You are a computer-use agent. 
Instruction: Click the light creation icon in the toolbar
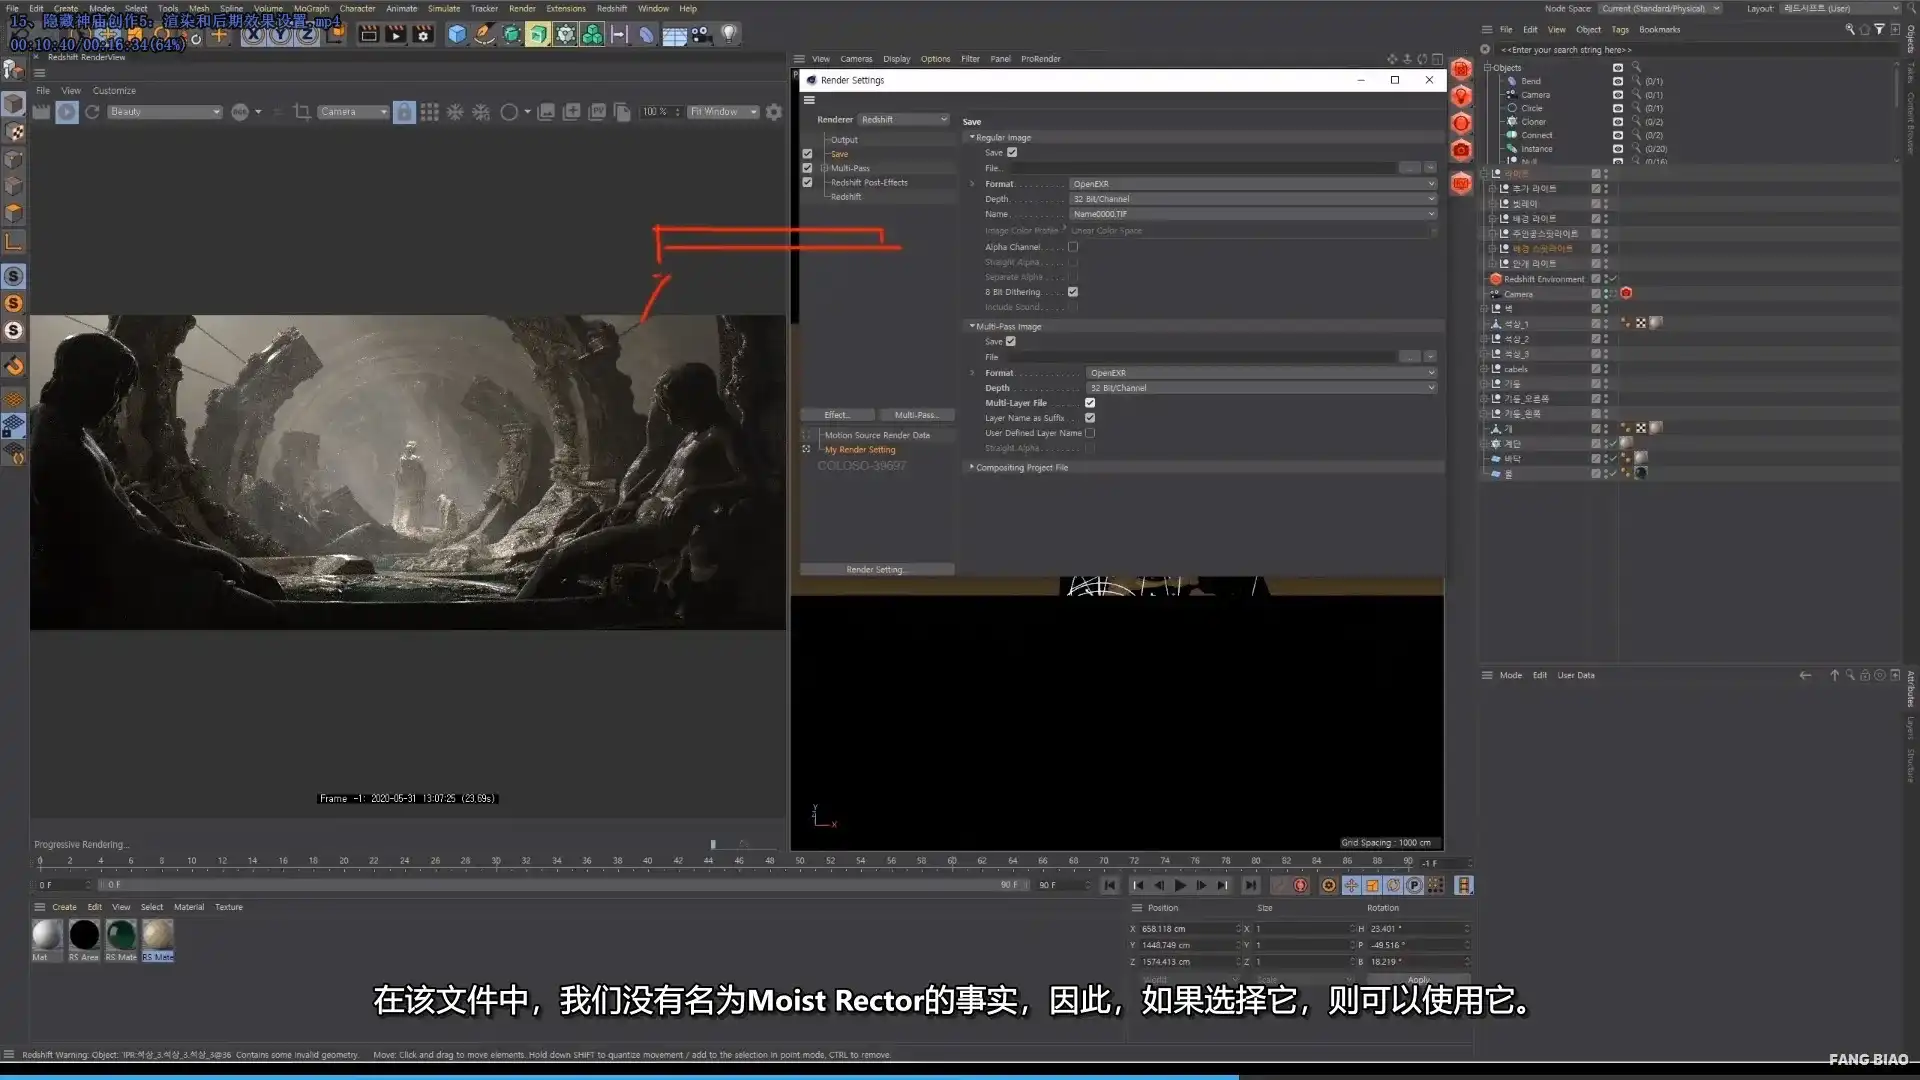click(729, 33)
